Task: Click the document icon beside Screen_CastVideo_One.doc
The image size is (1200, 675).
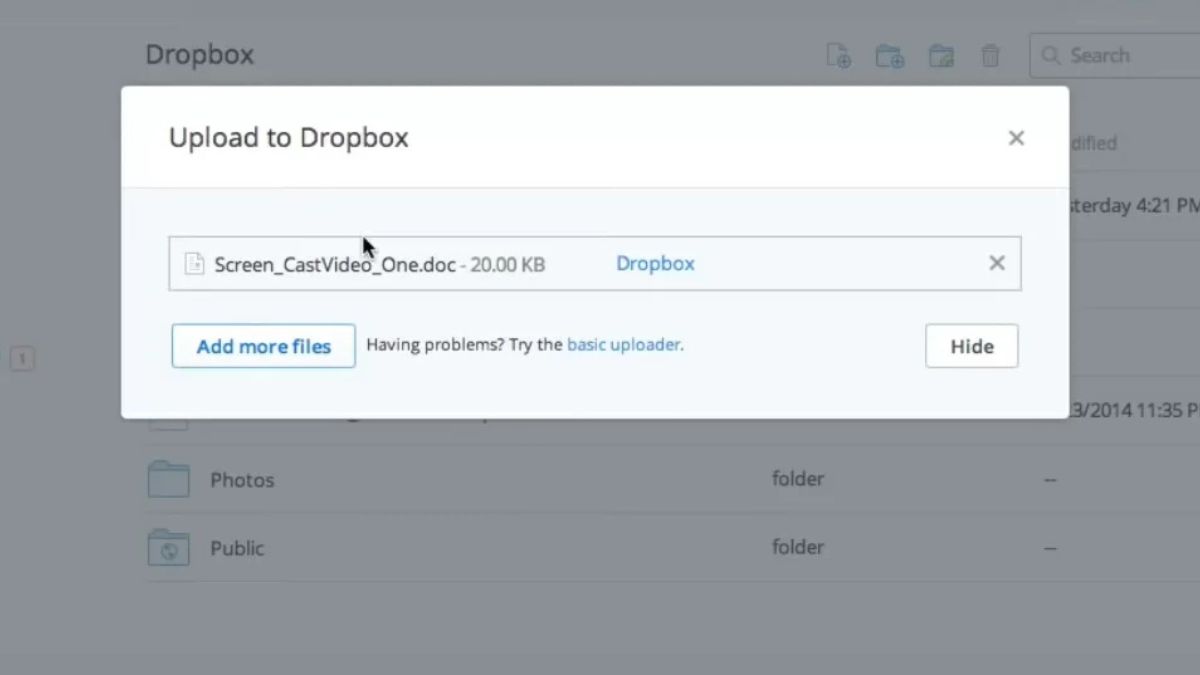Action: [x=195, y=264]
